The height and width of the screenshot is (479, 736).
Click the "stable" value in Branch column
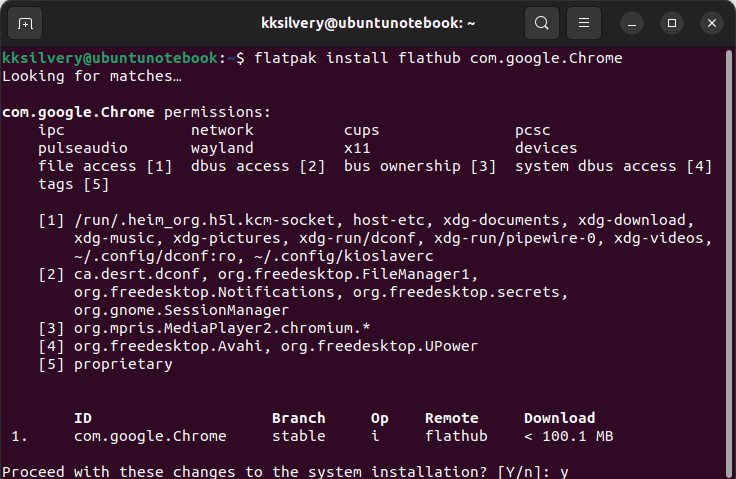pos(298,436)
